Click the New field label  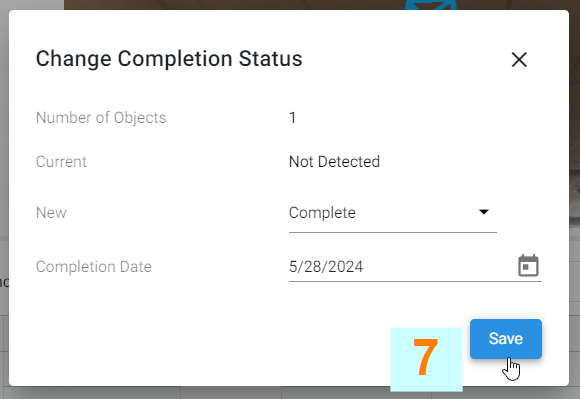coord(51,213)
